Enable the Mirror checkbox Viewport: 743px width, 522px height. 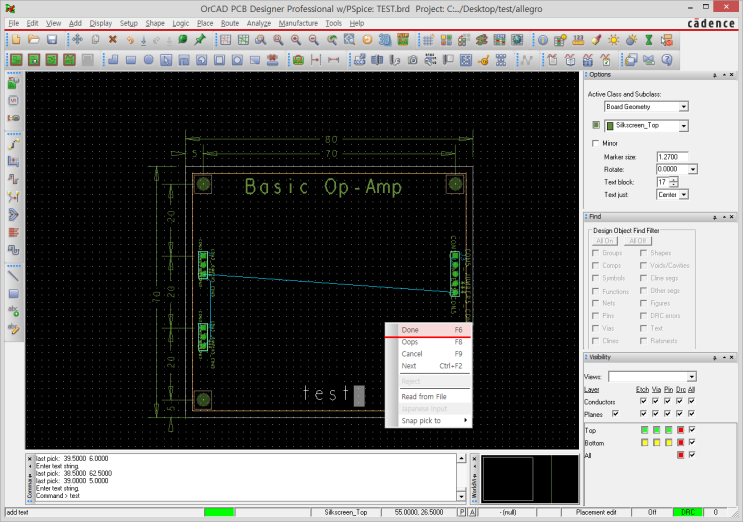(597, 144)
